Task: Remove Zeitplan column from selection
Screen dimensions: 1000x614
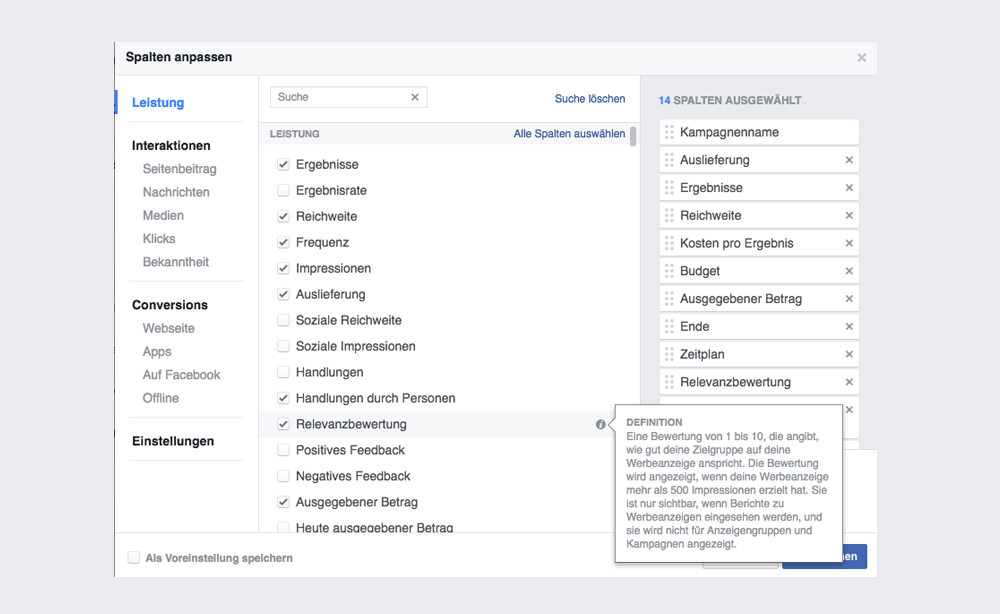Action: pos(849,354)
